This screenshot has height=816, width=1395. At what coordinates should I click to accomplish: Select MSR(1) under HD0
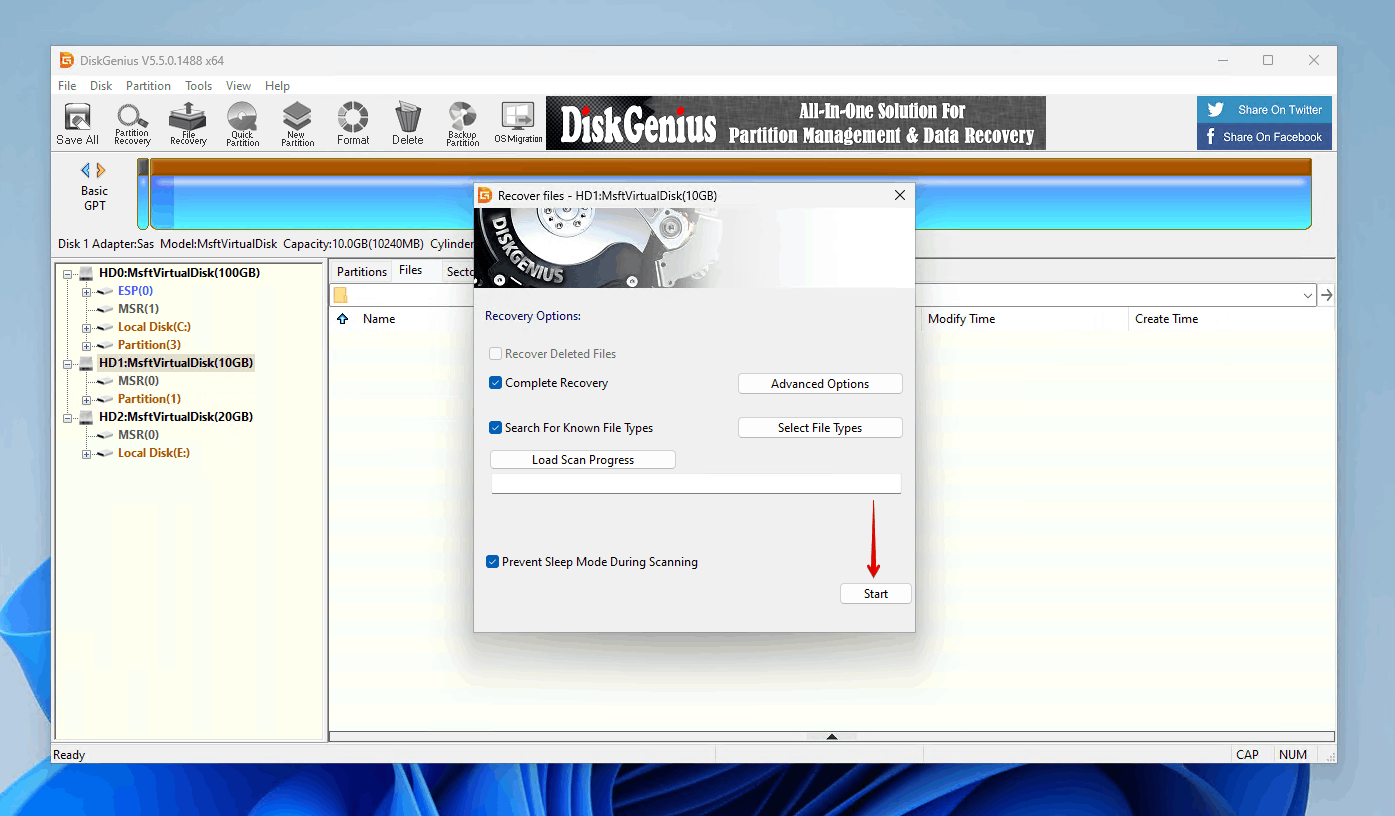pyautogui.click(x=138, y=309)
